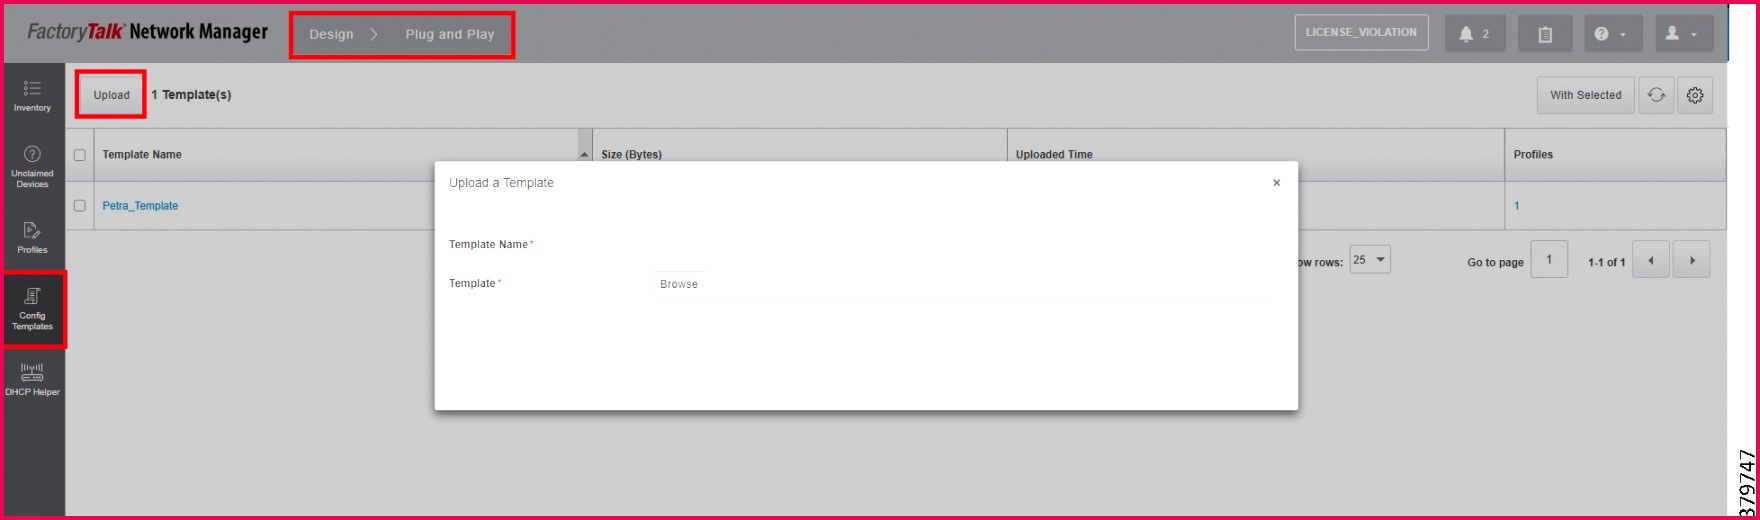Click the notifications bell icon
Viewport: 1760px width, 520px height.
[x=1474, y=34]
